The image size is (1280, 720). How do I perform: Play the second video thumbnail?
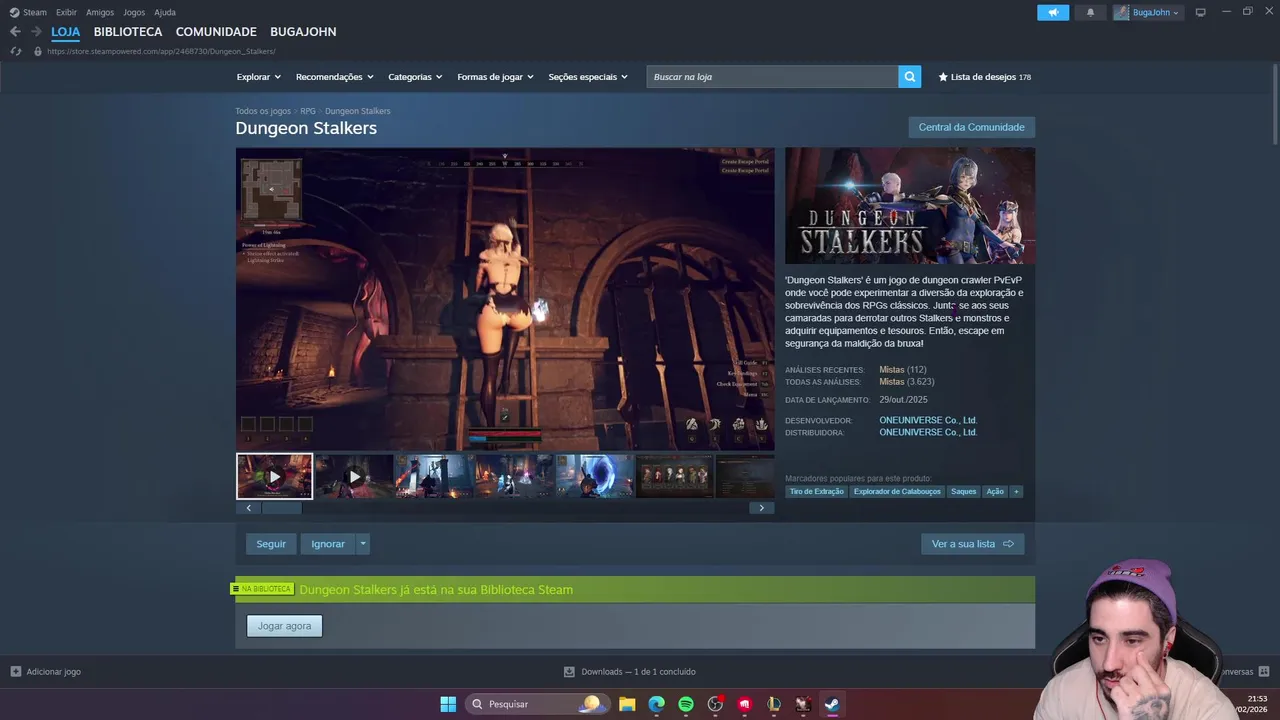[x=354, y=476]
